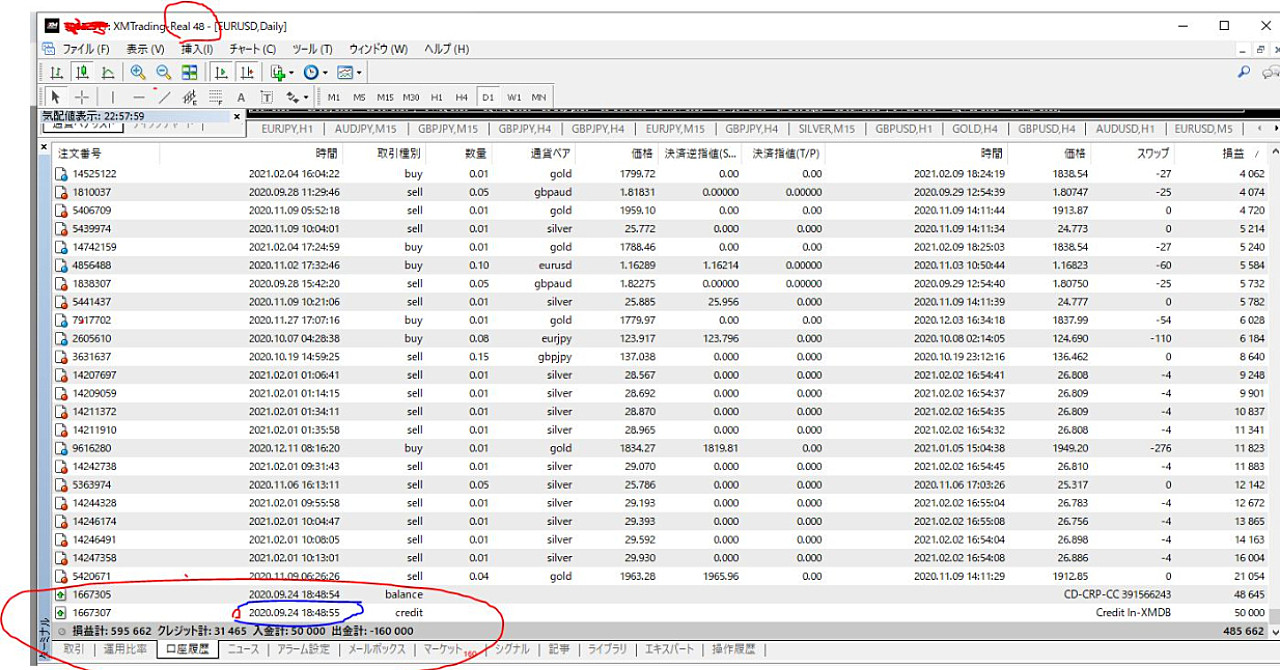The height and width of the screenshot is (670, 1280).
Task: Zoom in on the chart
Action: coord(138,72)
